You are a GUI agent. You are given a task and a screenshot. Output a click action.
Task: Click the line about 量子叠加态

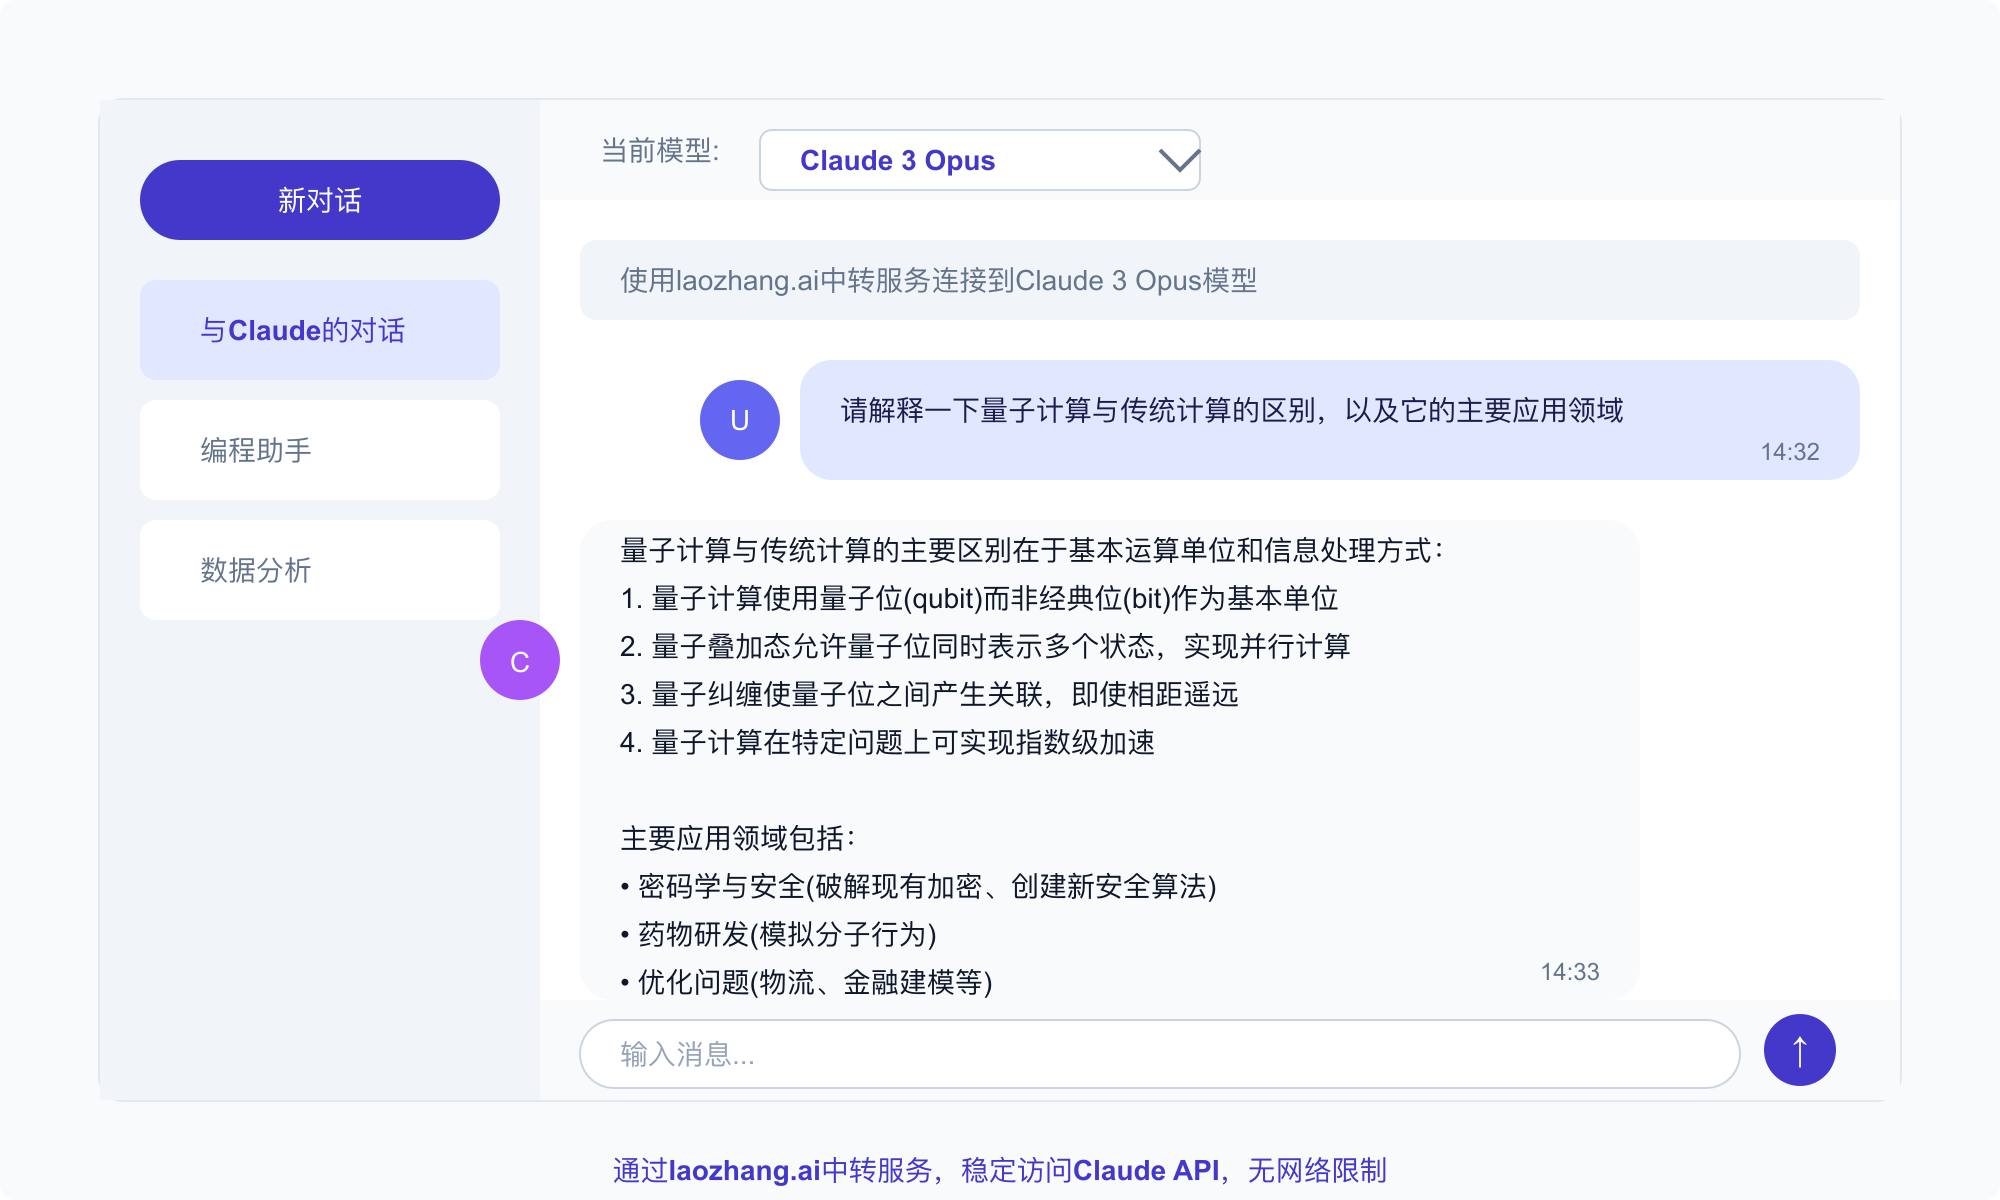tap(985, 646)
